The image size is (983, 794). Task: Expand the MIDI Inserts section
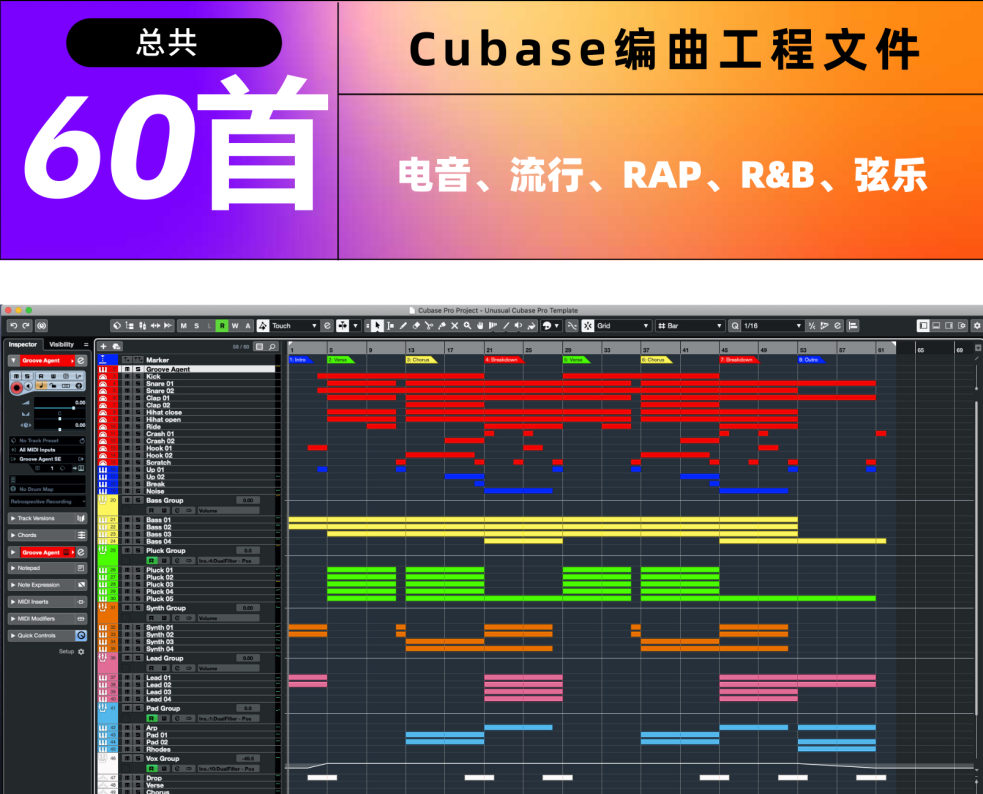click(48, 602)
